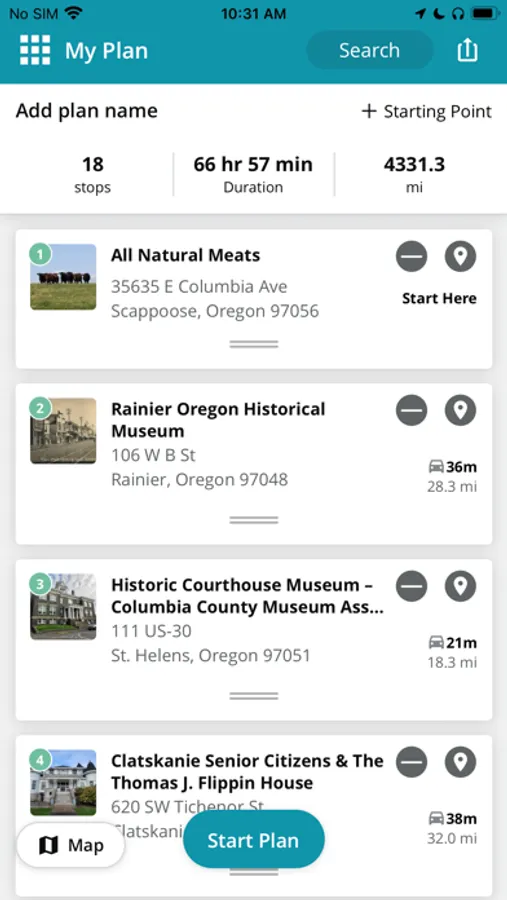Click the Search button
Screen dimensions: 507x900
point(369,50)
